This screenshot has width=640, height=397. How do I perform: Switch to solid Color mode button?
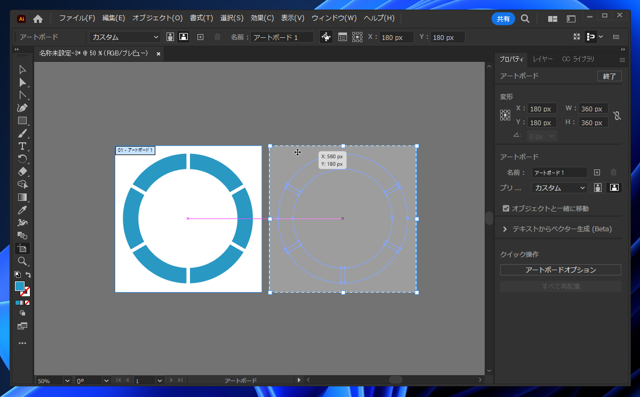(18, 303)
